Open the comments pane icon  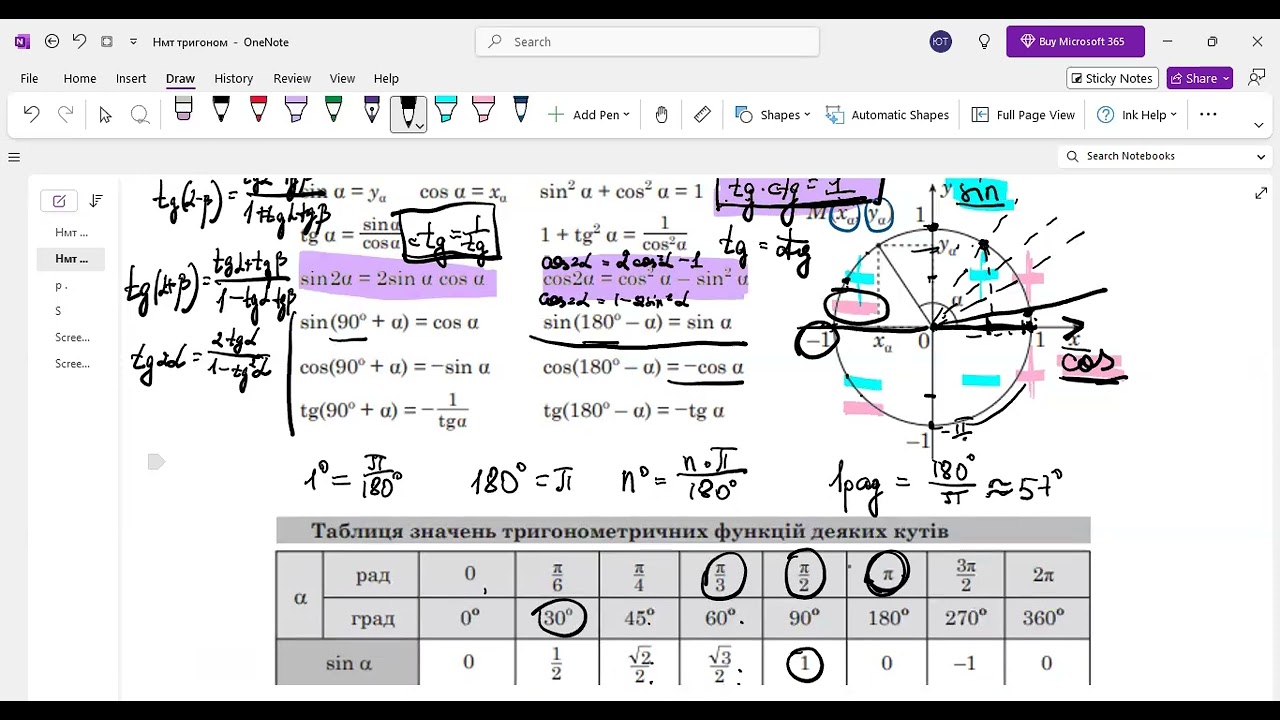(x=1257, y=78)
